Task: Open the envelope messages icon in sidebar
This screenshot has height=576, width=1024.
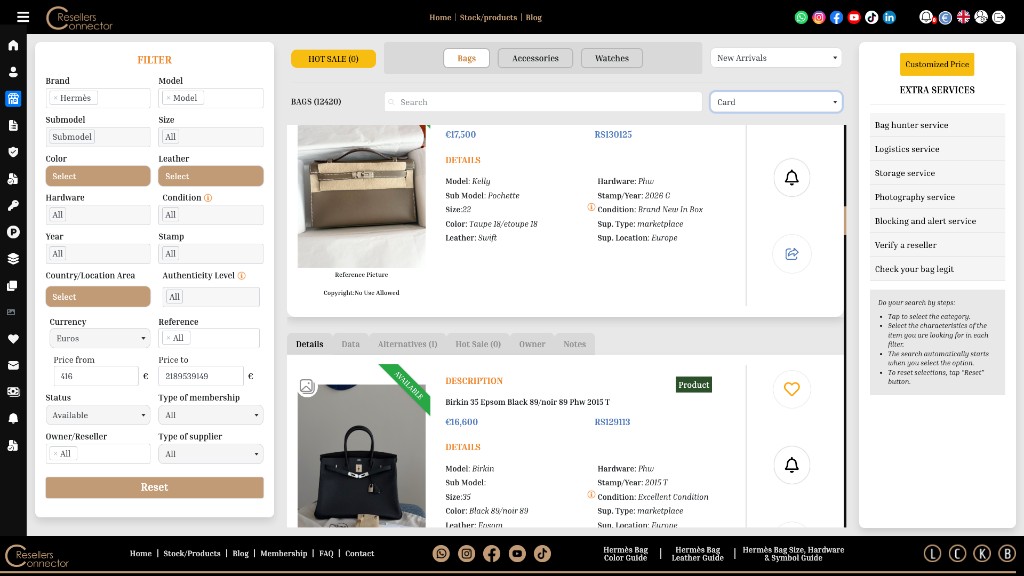Action: pos(13,365)
